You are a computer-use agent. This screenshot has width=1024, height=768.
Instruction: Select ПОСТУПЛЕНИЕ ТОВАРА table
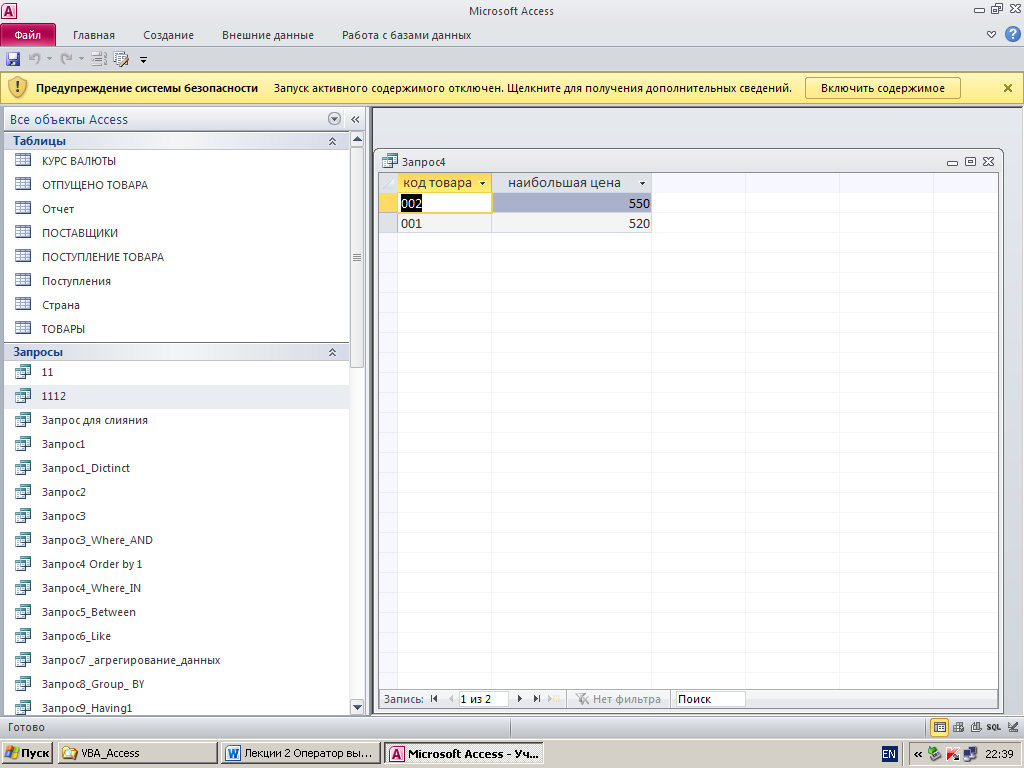(x=103, y=257)
